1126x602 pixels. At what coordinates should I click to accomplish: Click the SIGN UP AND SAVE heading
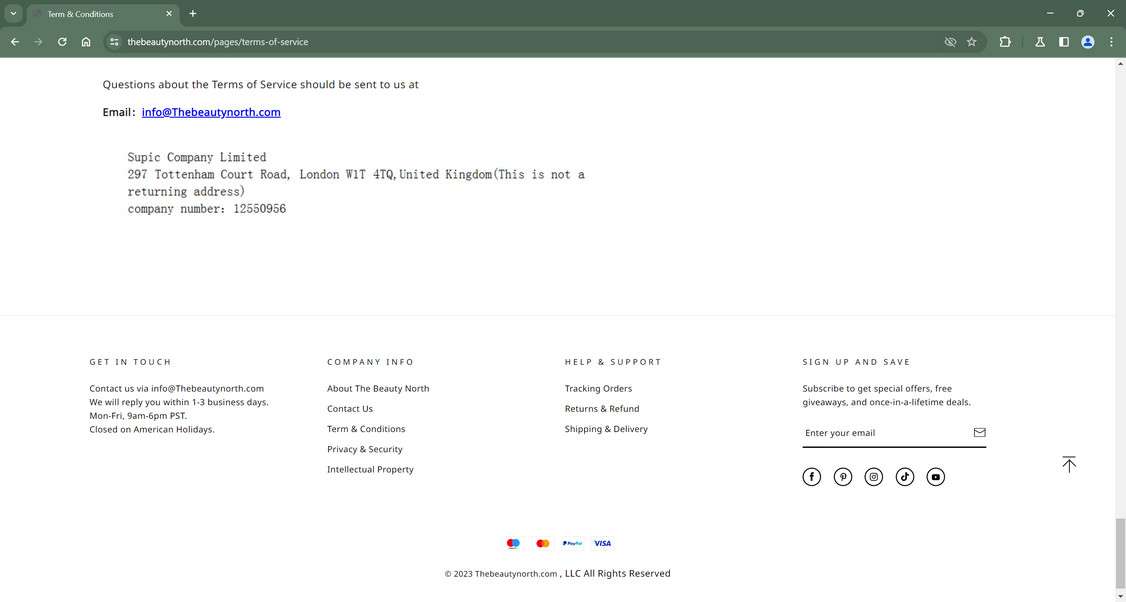856,362
